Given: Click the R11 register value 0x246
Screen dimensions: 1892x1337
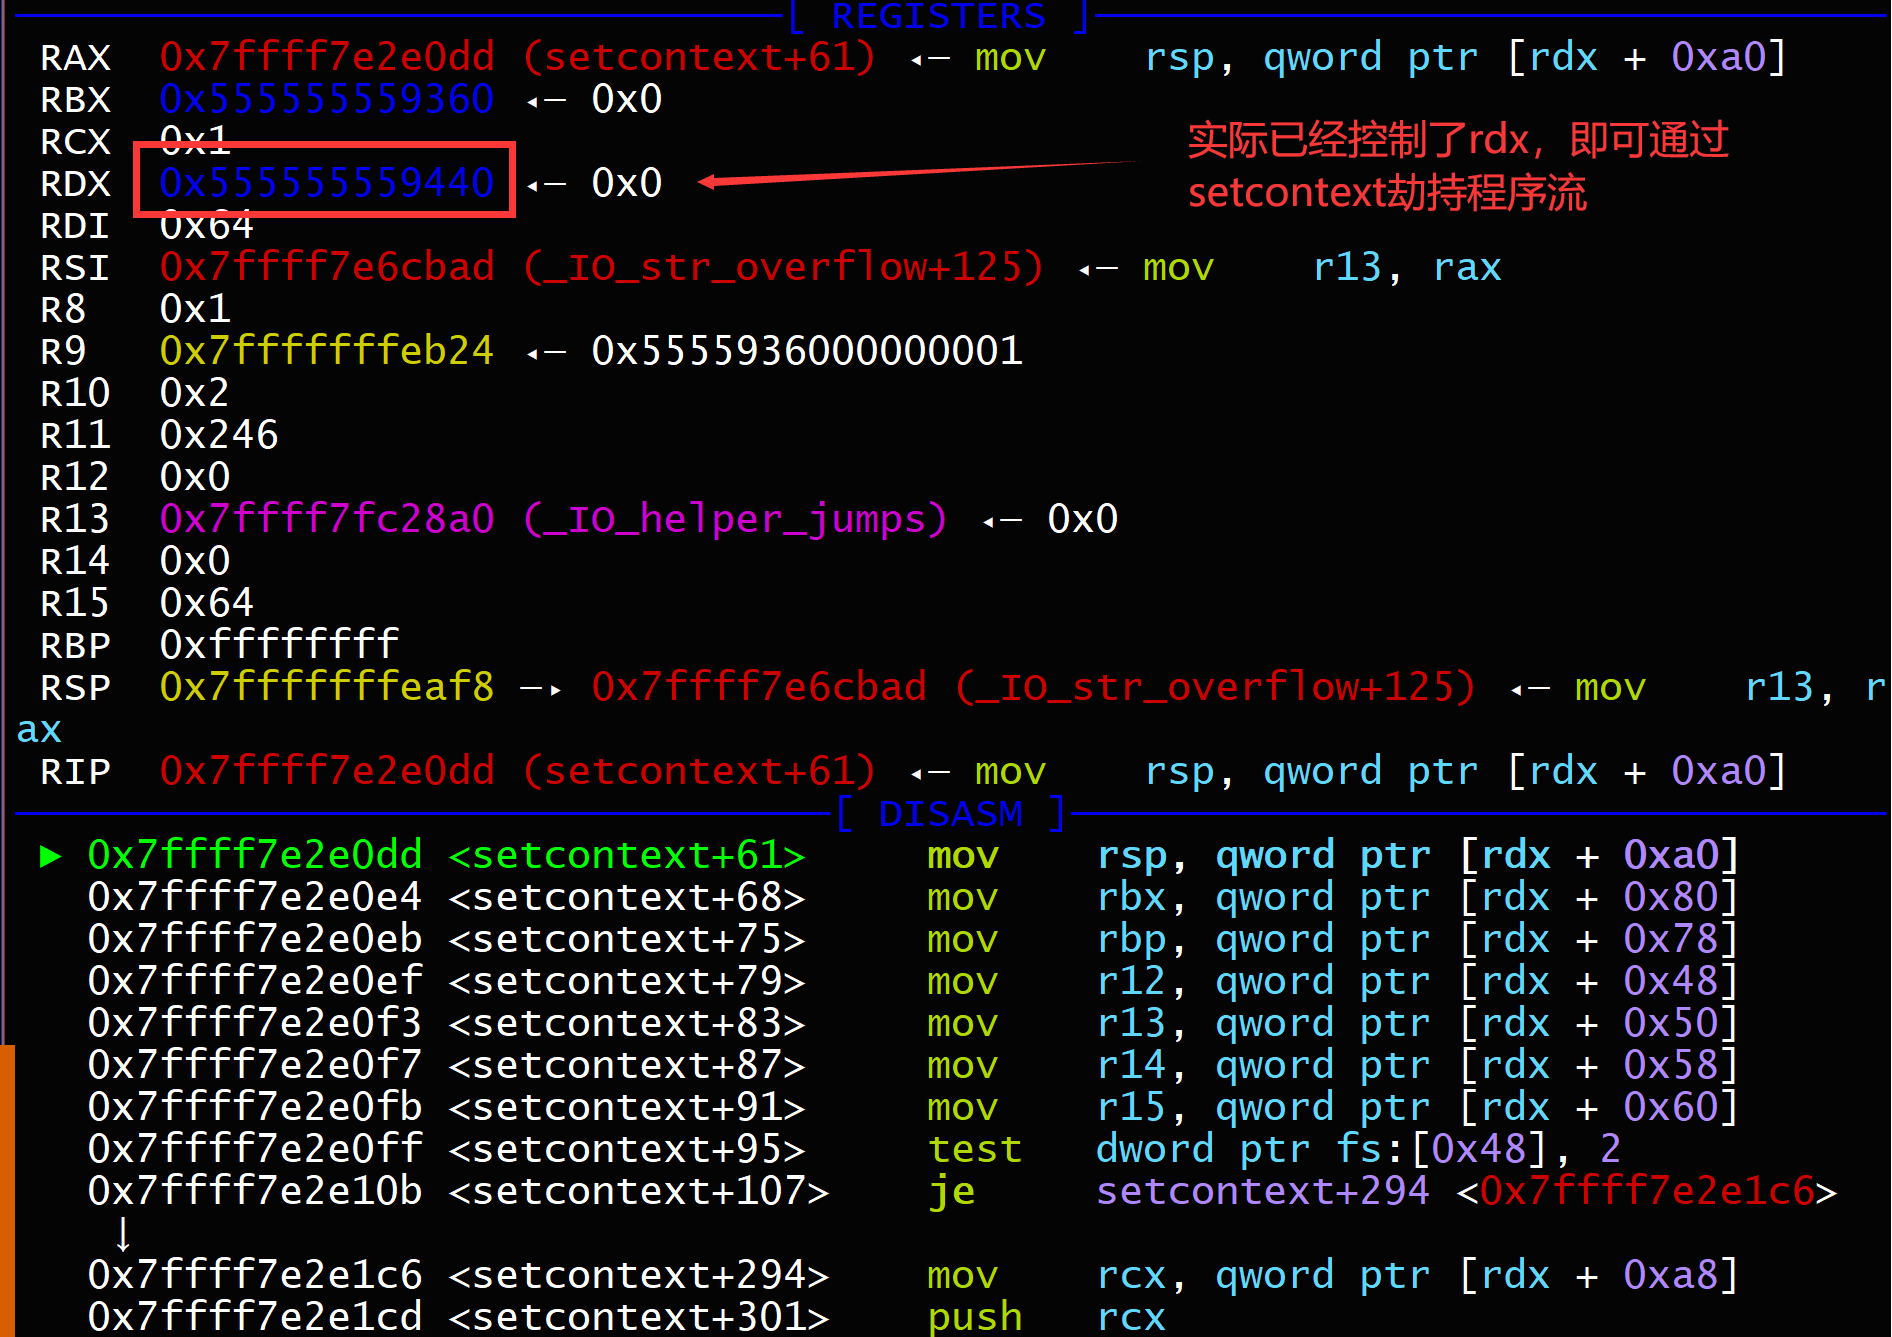Looking at the screenshot, I should [219, 436].
